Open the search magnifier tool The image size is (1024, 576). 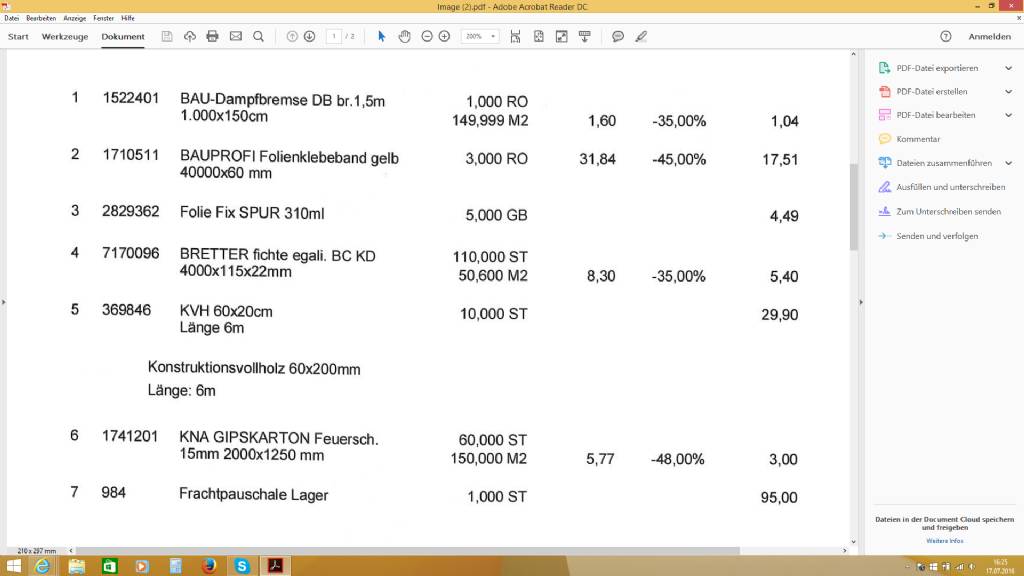click(258, 36)
